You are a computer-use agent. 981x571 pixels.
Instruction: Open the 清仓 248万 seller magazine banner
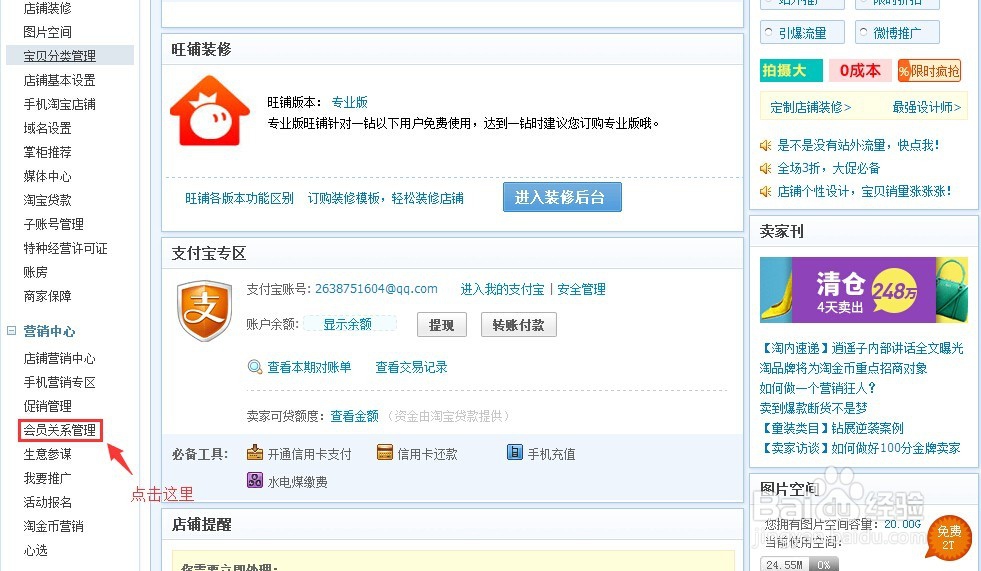[863, 290]
